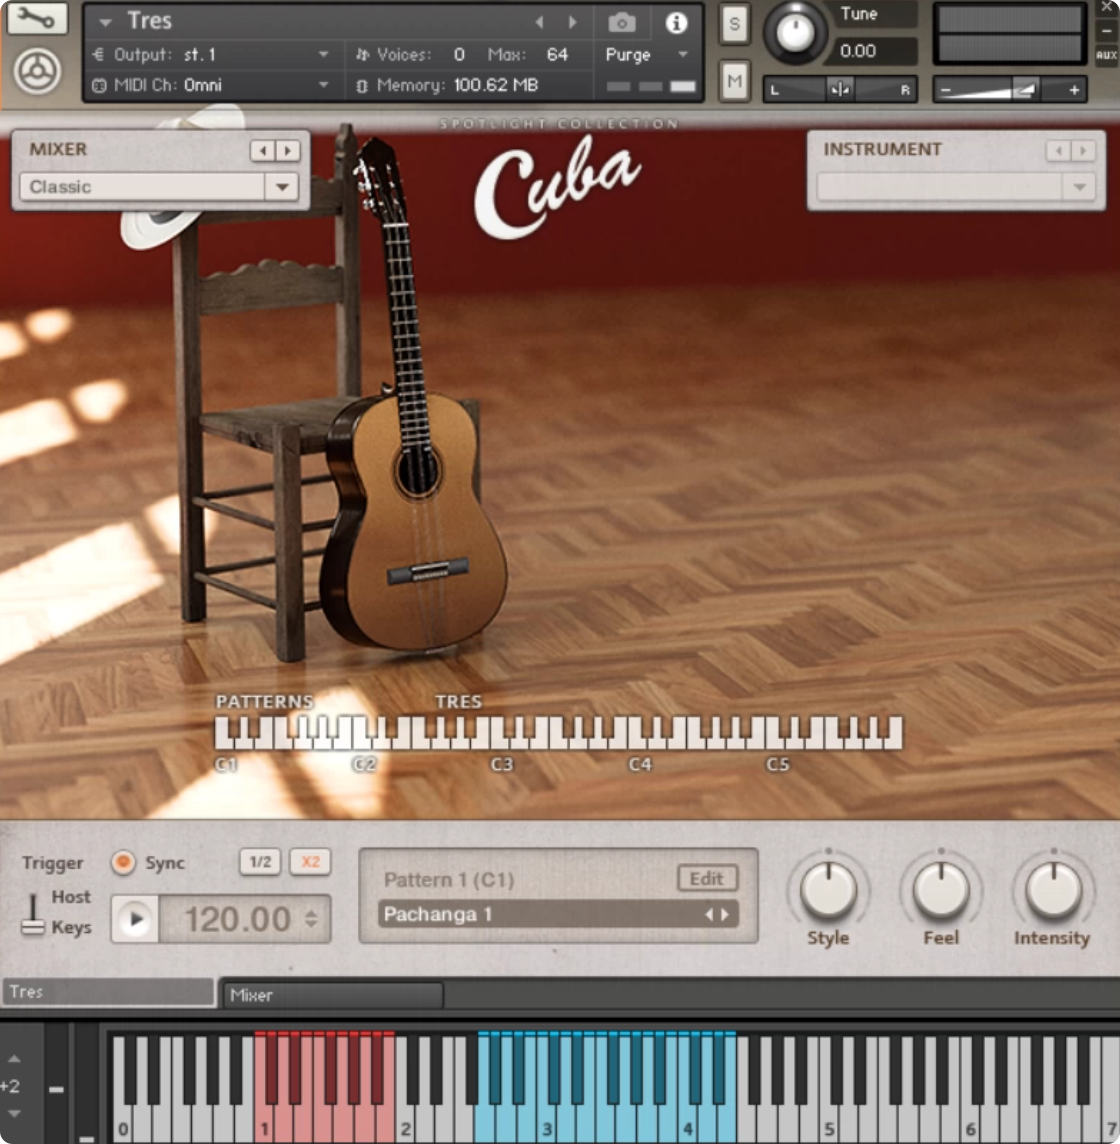Minimize instrument view with the small minus button
Viewport: 1120px width, 1144px height.
(1107, 31)
